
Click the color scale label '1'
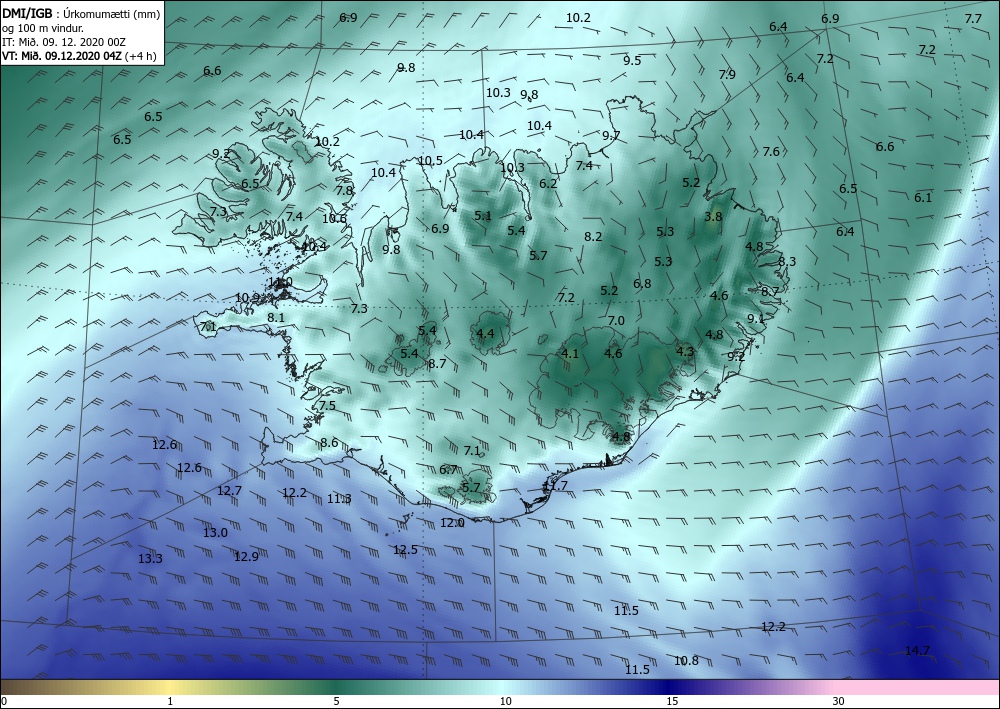pyautogui.click(x=170, y=701)
